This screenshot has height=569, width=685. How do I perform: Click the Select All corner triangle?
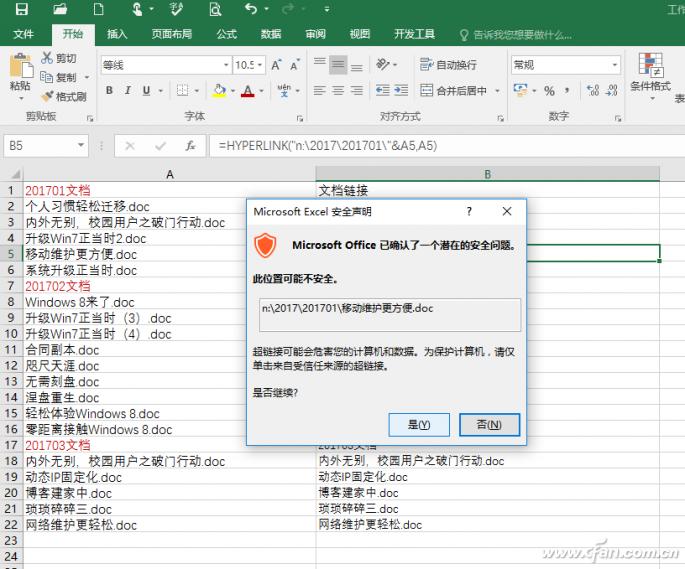click(x=15, y=174)
